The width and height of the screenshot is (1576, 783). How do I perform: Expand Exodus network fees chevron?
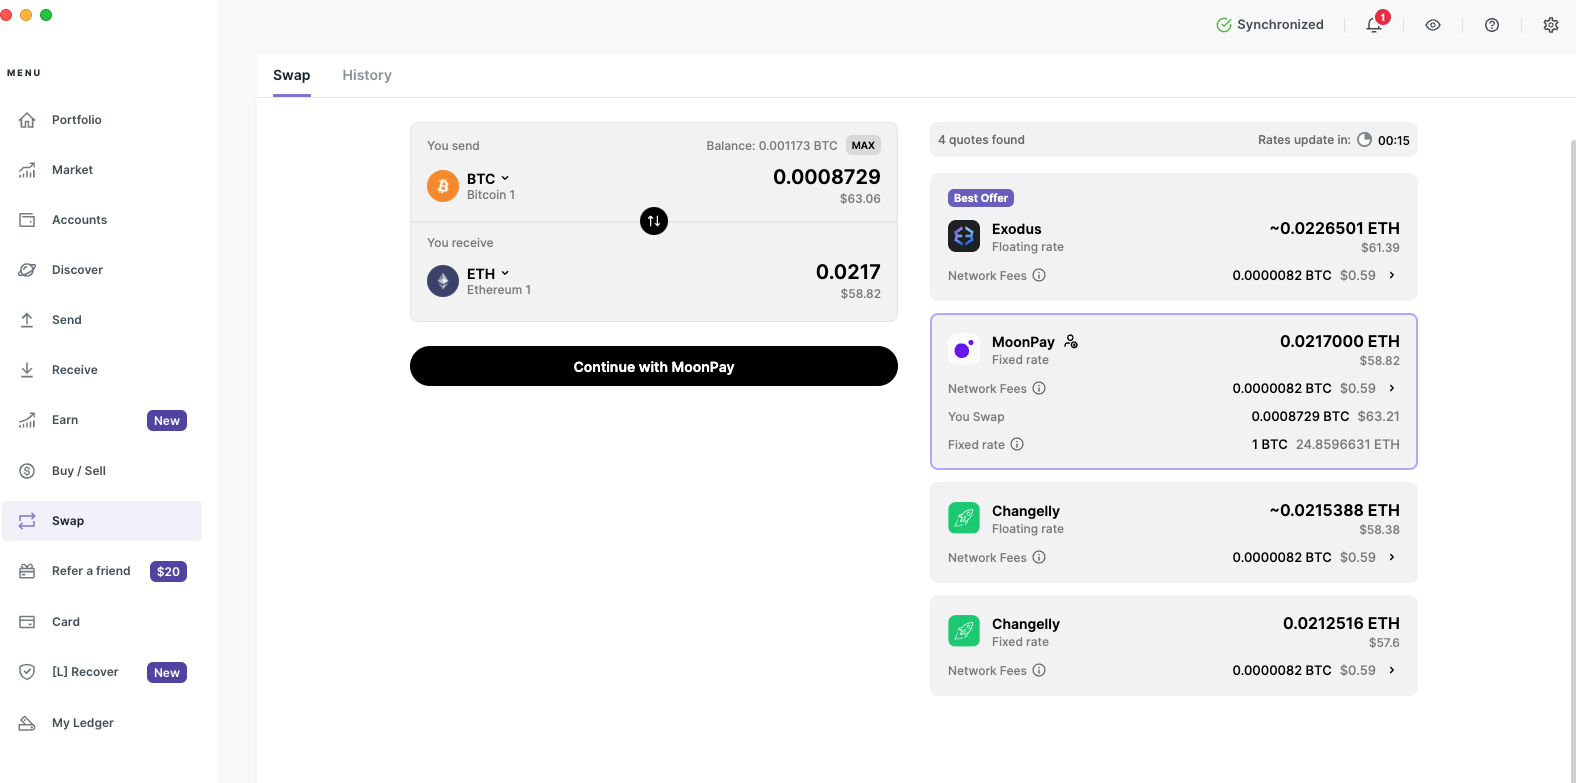tap(1392, 275)
